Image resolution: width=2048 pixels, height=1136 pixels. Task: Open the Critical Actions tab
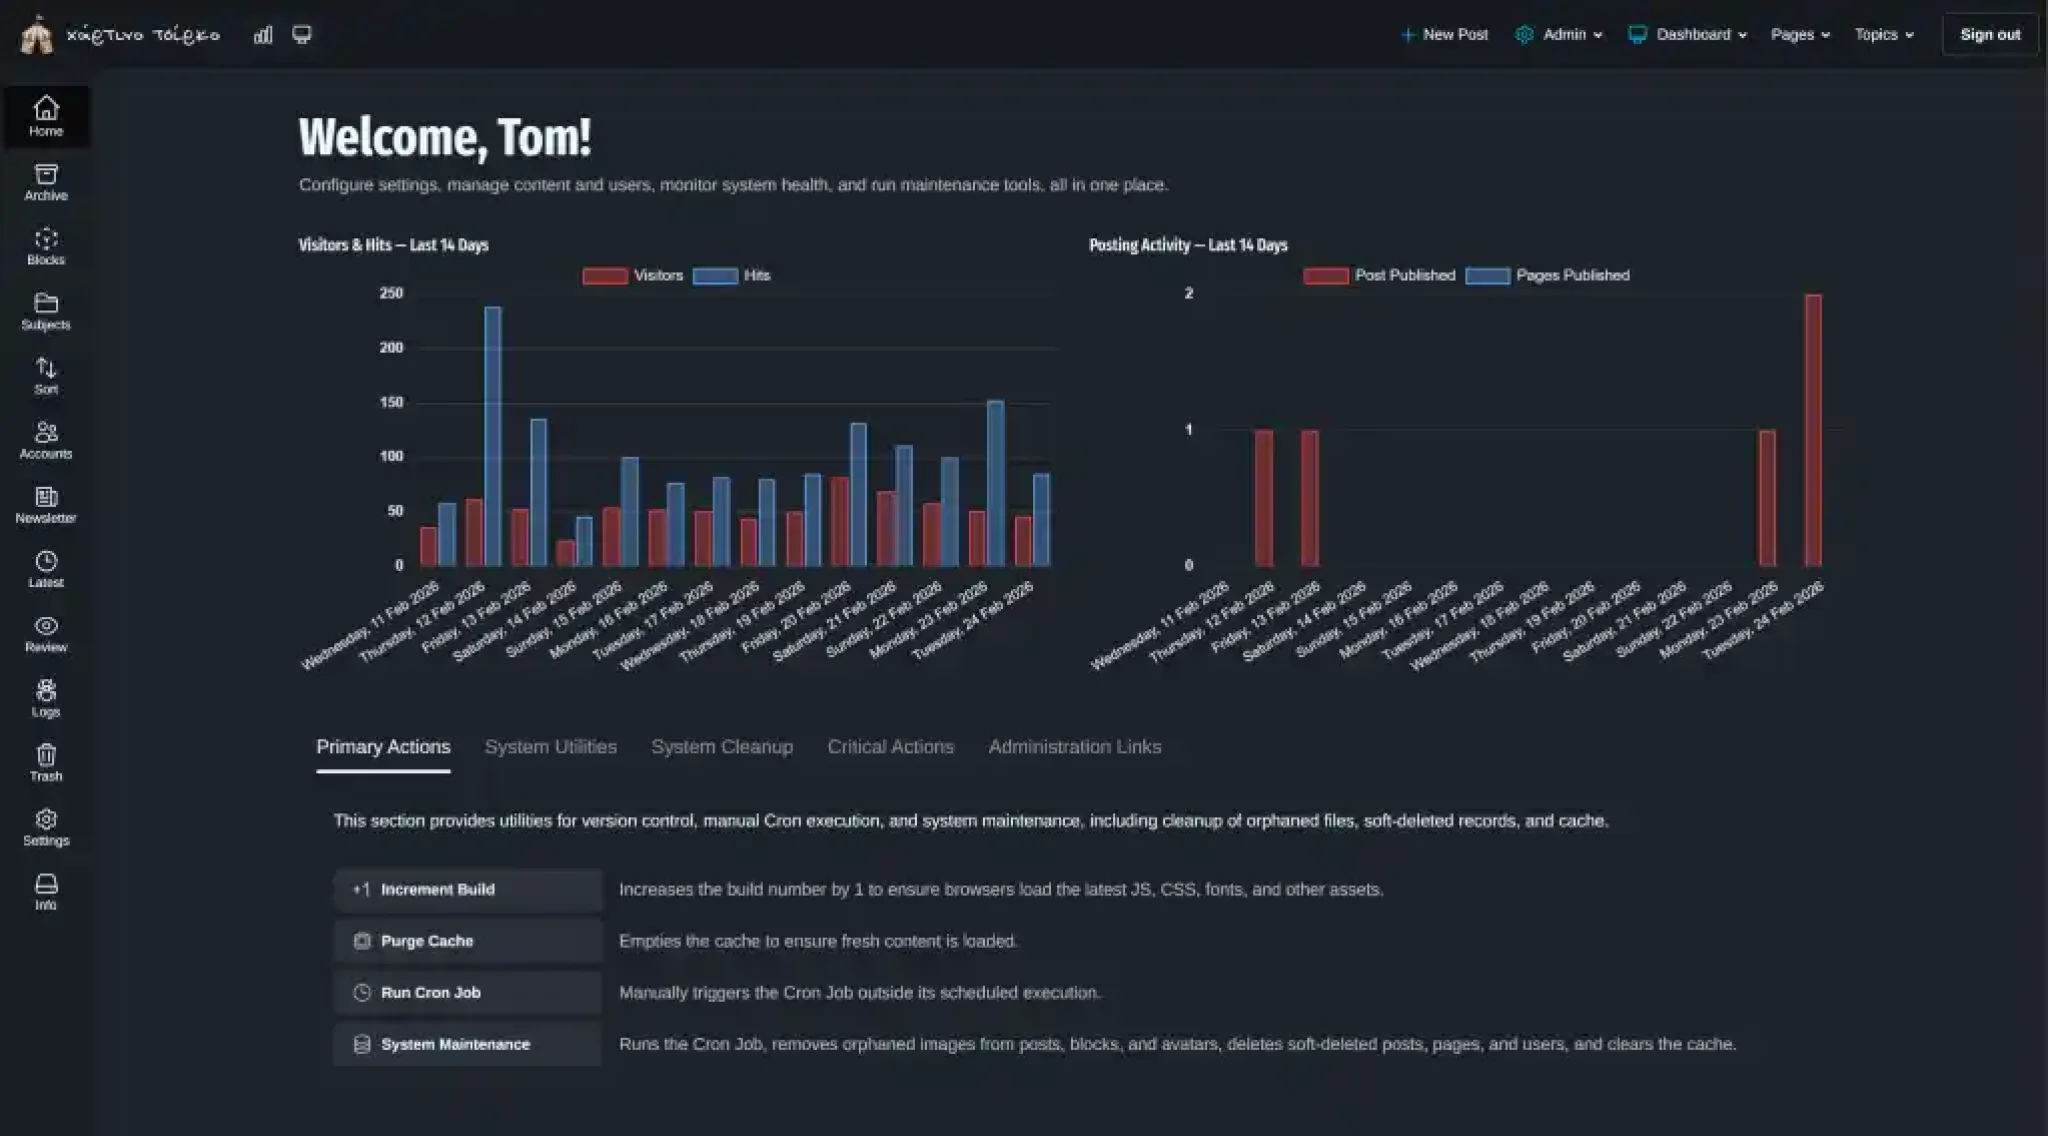(x=891, y=747)
